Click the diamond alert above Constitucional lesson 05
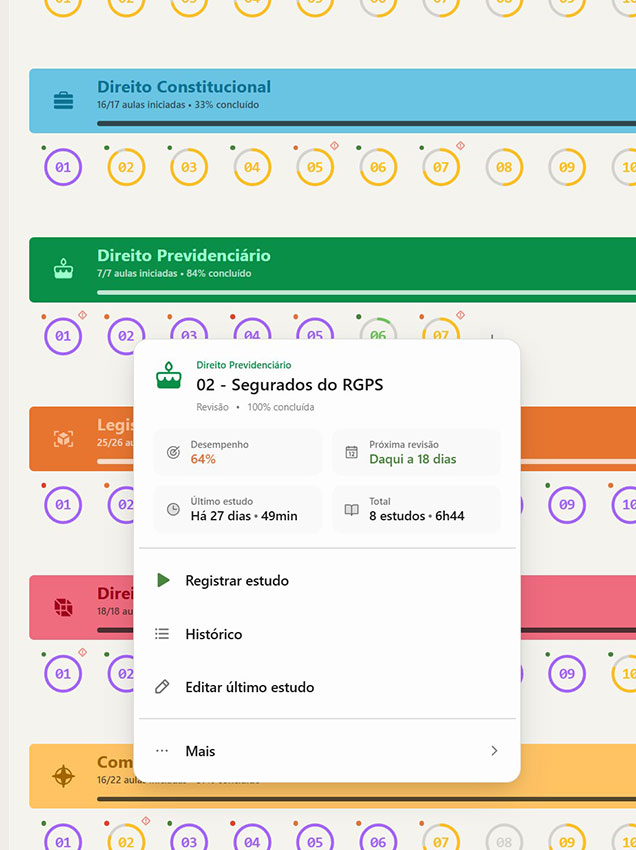The image size is (636, 850). 335,145
